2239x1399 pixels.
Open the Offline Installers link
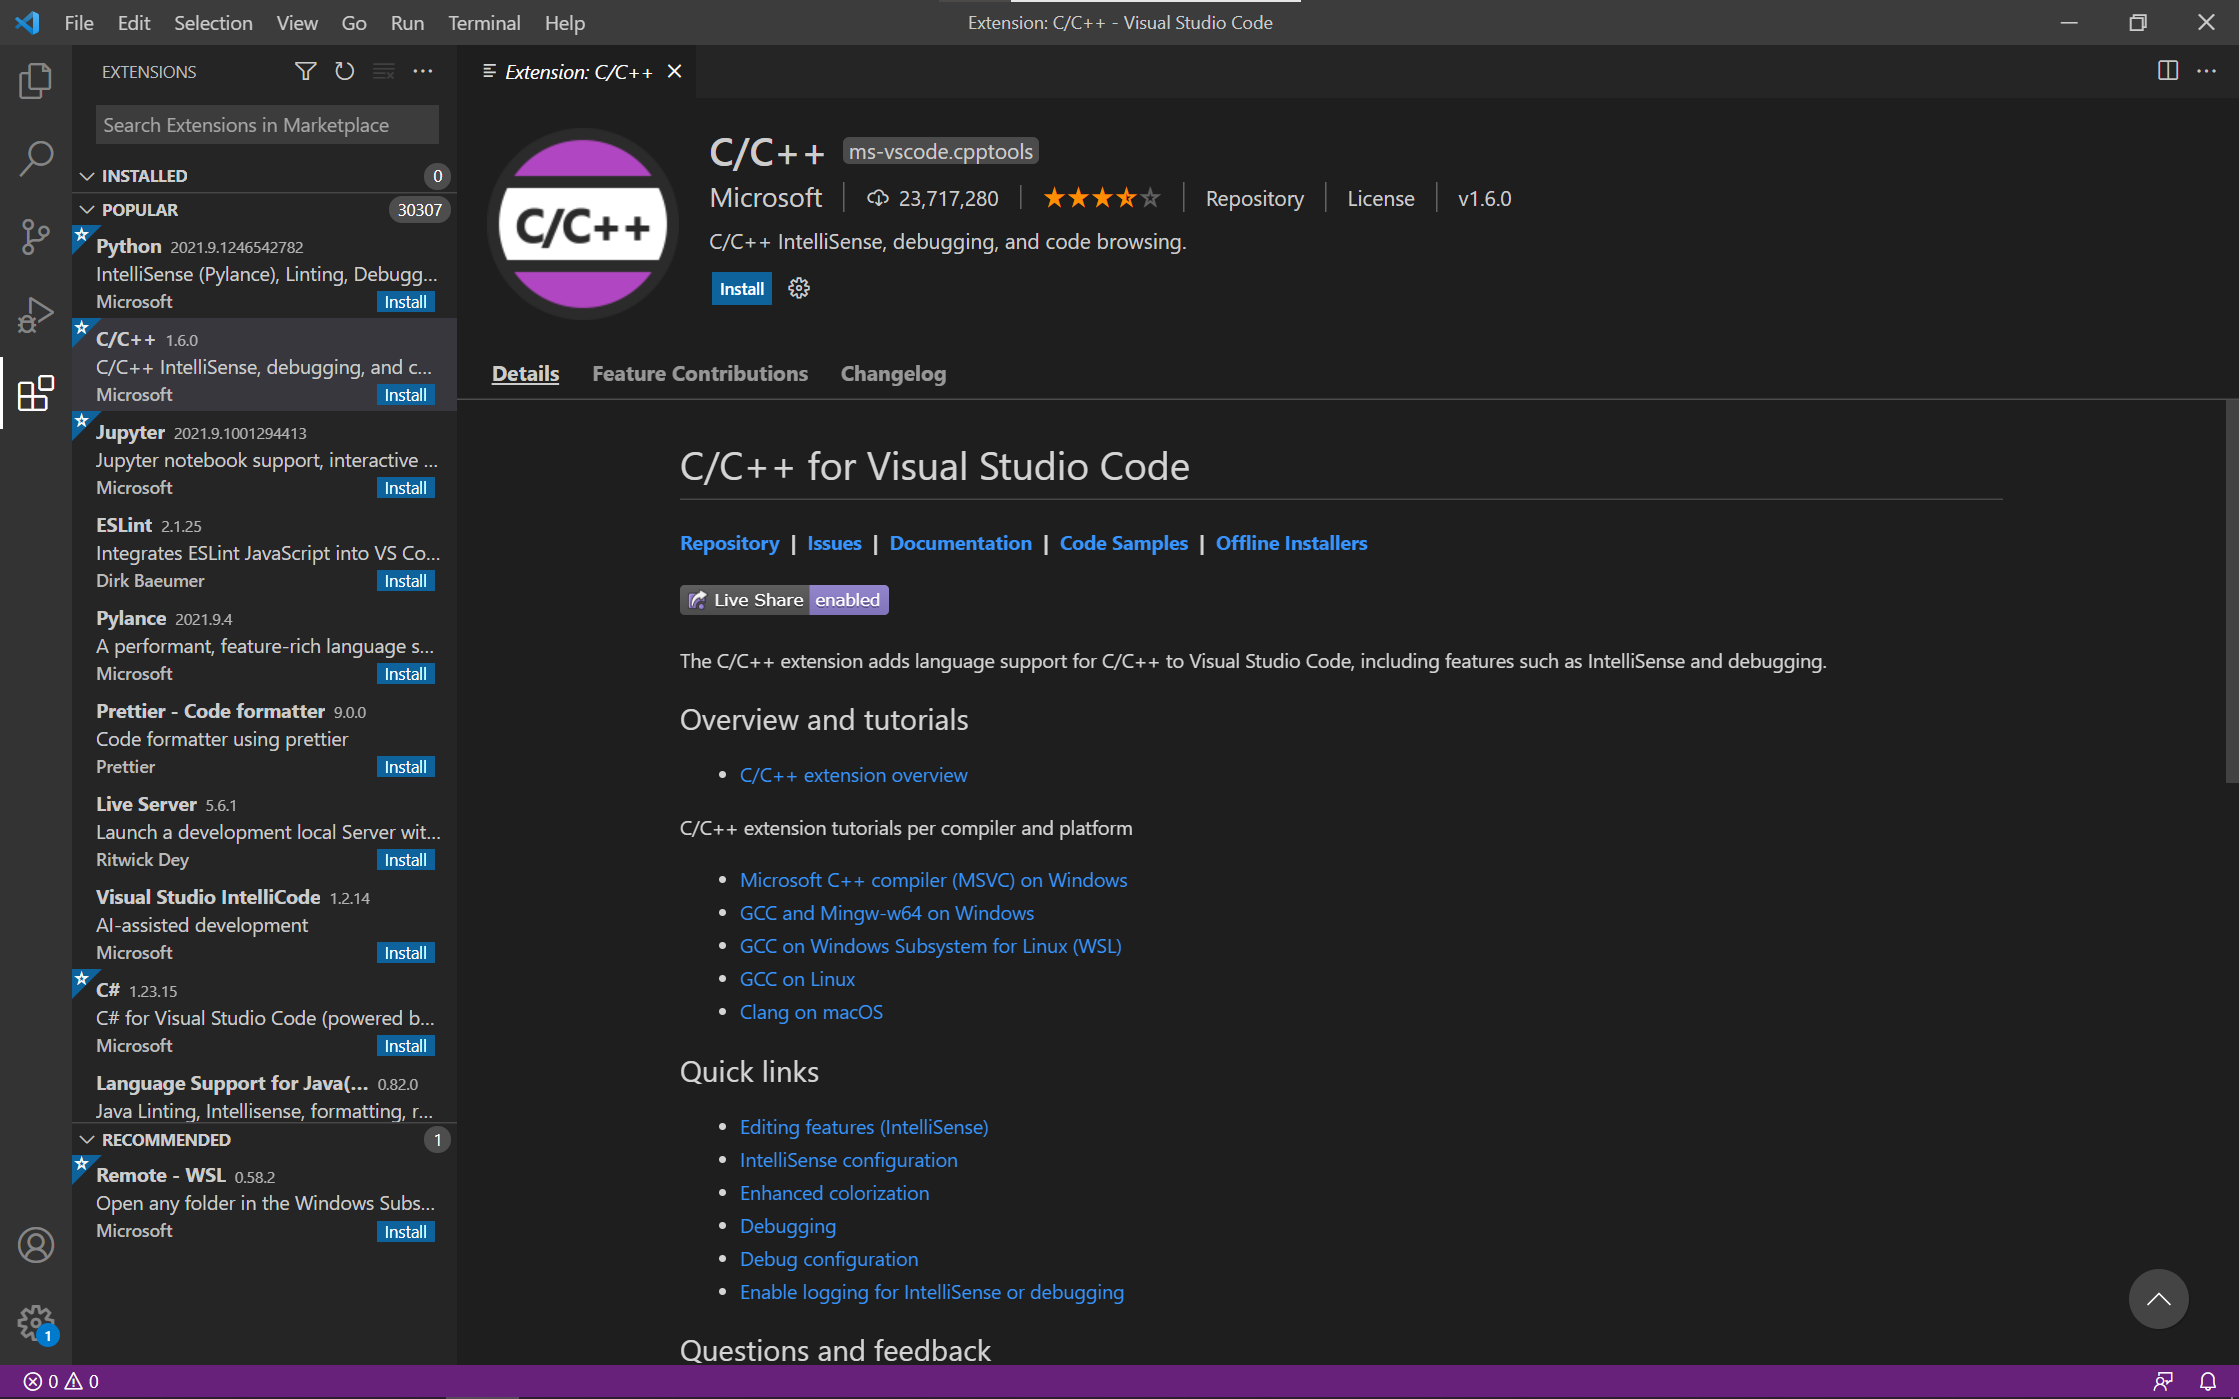click(1291, 543)
